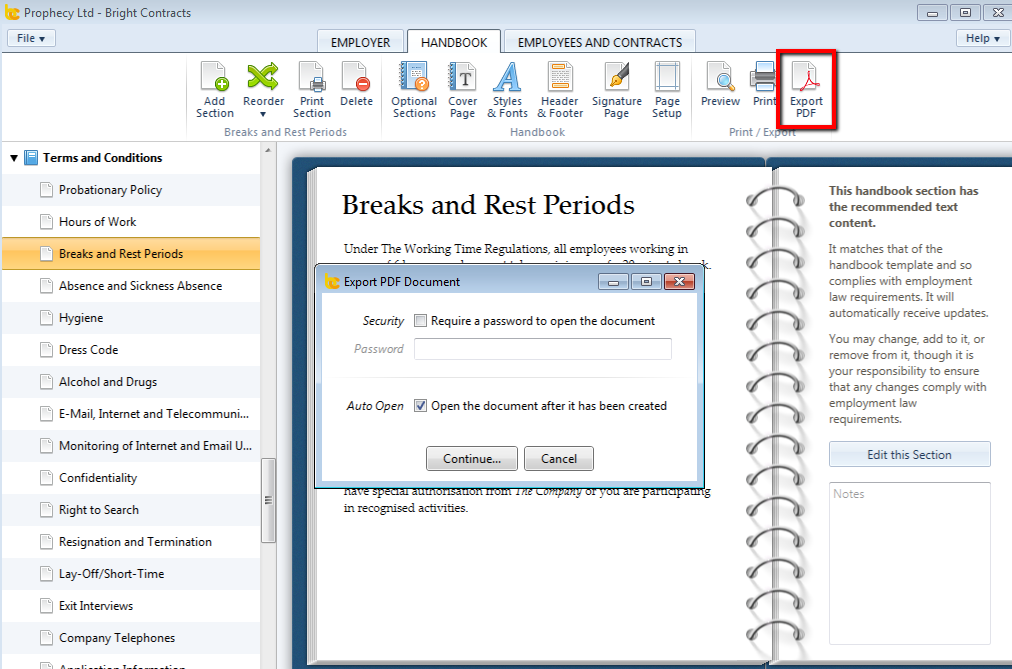Maximize the Export PDF Document dialog

[x=646, y=282]
